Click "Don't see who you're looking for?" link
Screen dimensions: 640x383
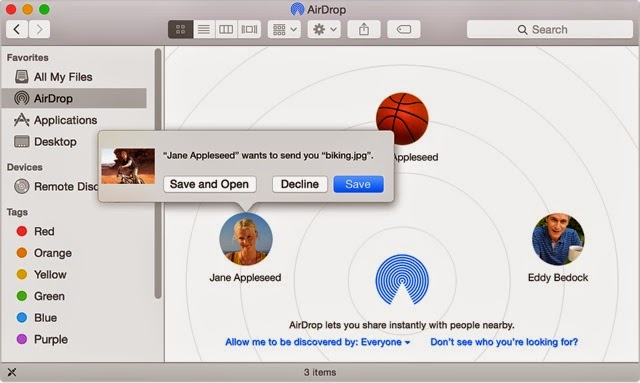(504, 342)
